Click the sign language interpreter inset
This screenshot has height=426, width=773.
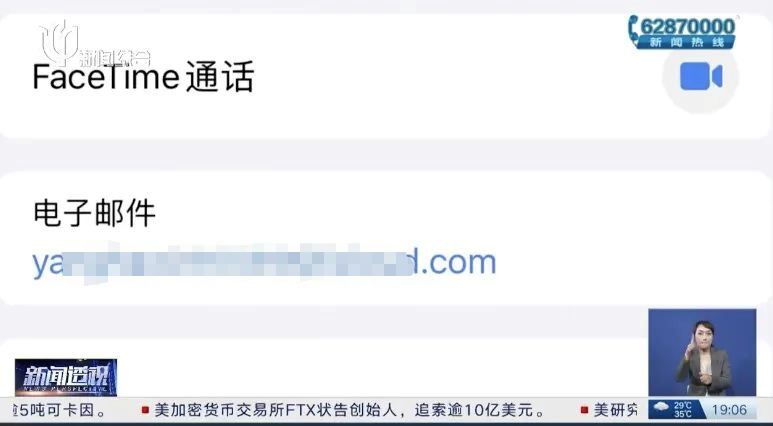coord(702,352)
